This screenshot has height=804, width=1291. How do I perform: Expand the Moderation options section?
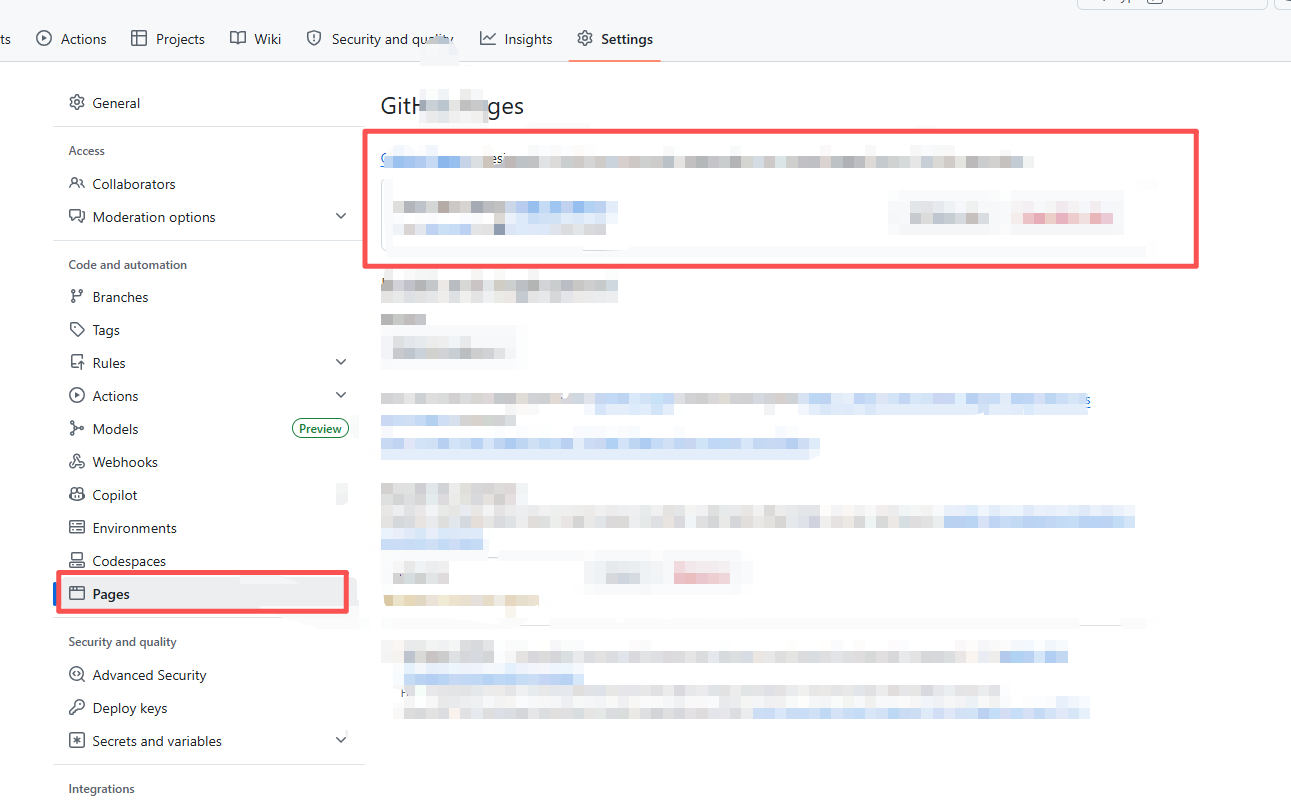[341, 217]
